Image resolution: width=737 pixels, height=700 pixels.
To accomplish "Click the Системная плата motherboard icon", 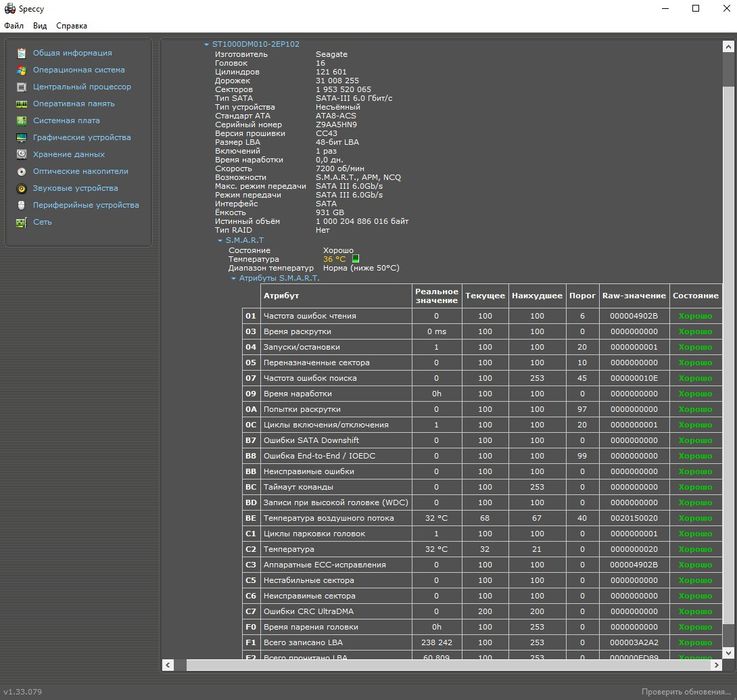I will tap(22, 121).
